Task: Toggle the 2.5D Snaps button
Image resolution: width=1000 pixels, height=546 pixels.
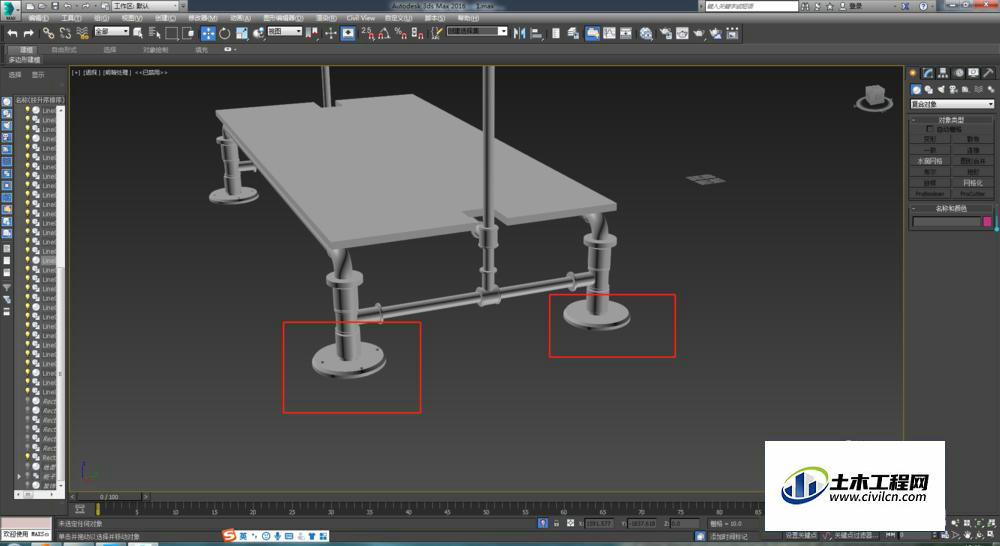Action: (367, 33)
